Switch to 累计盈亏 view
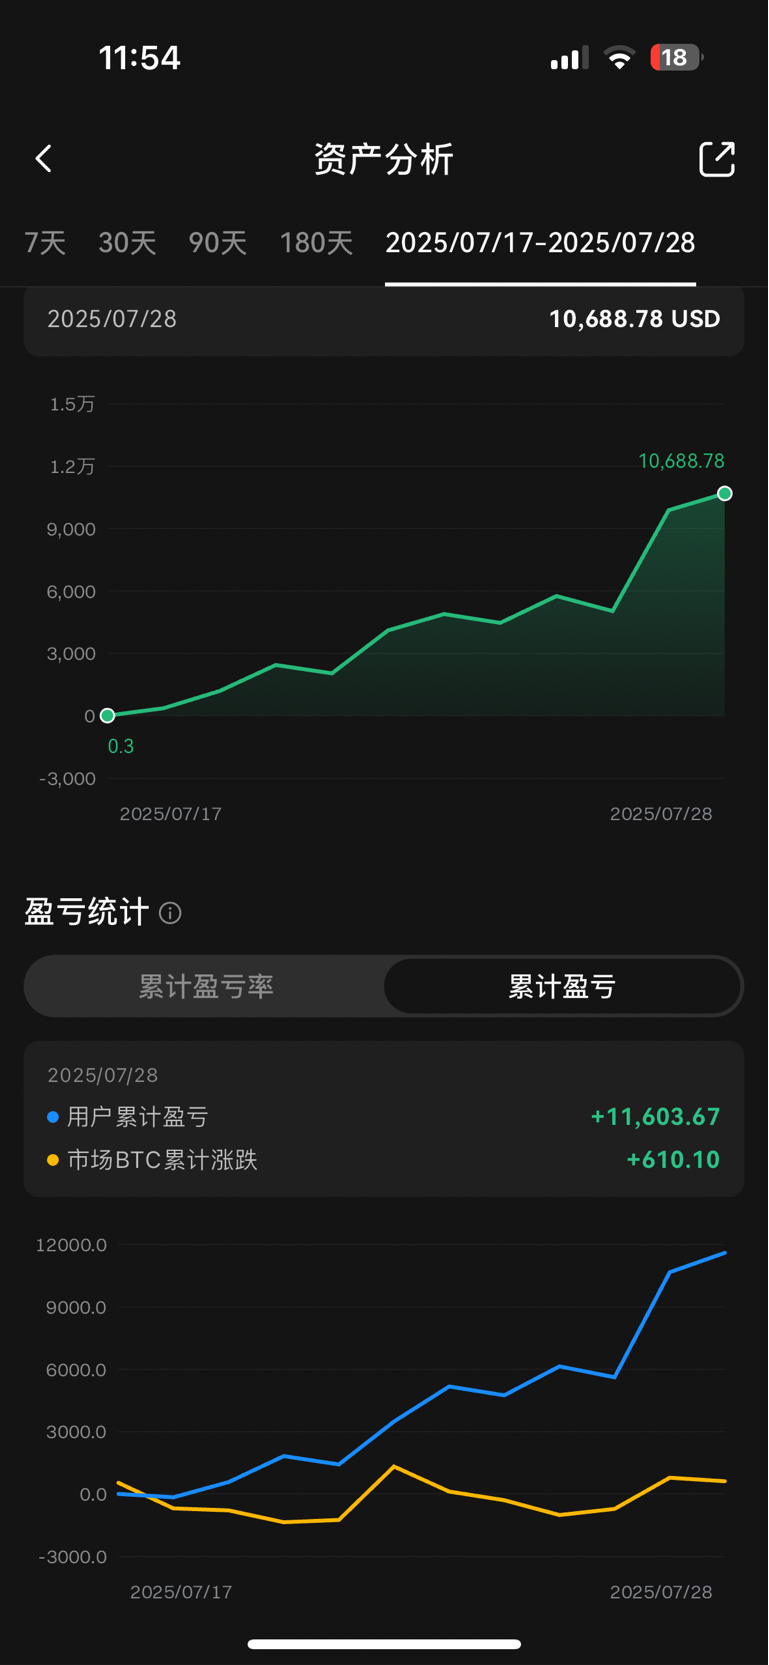This screenshot has width=769, height=1665. point(562,987)
